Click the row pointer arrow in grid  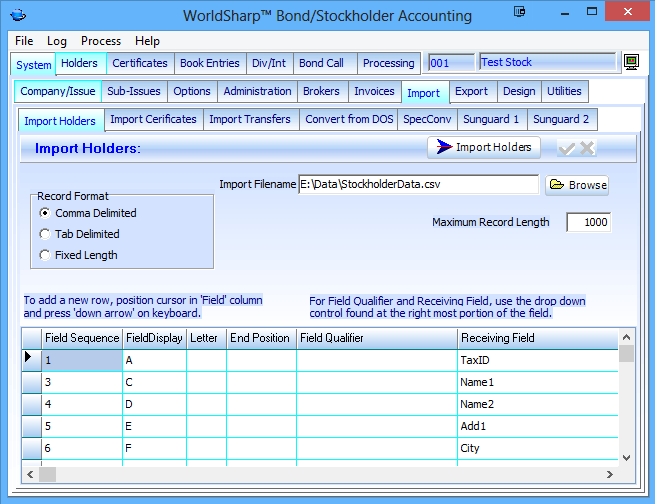pos(29,359)
